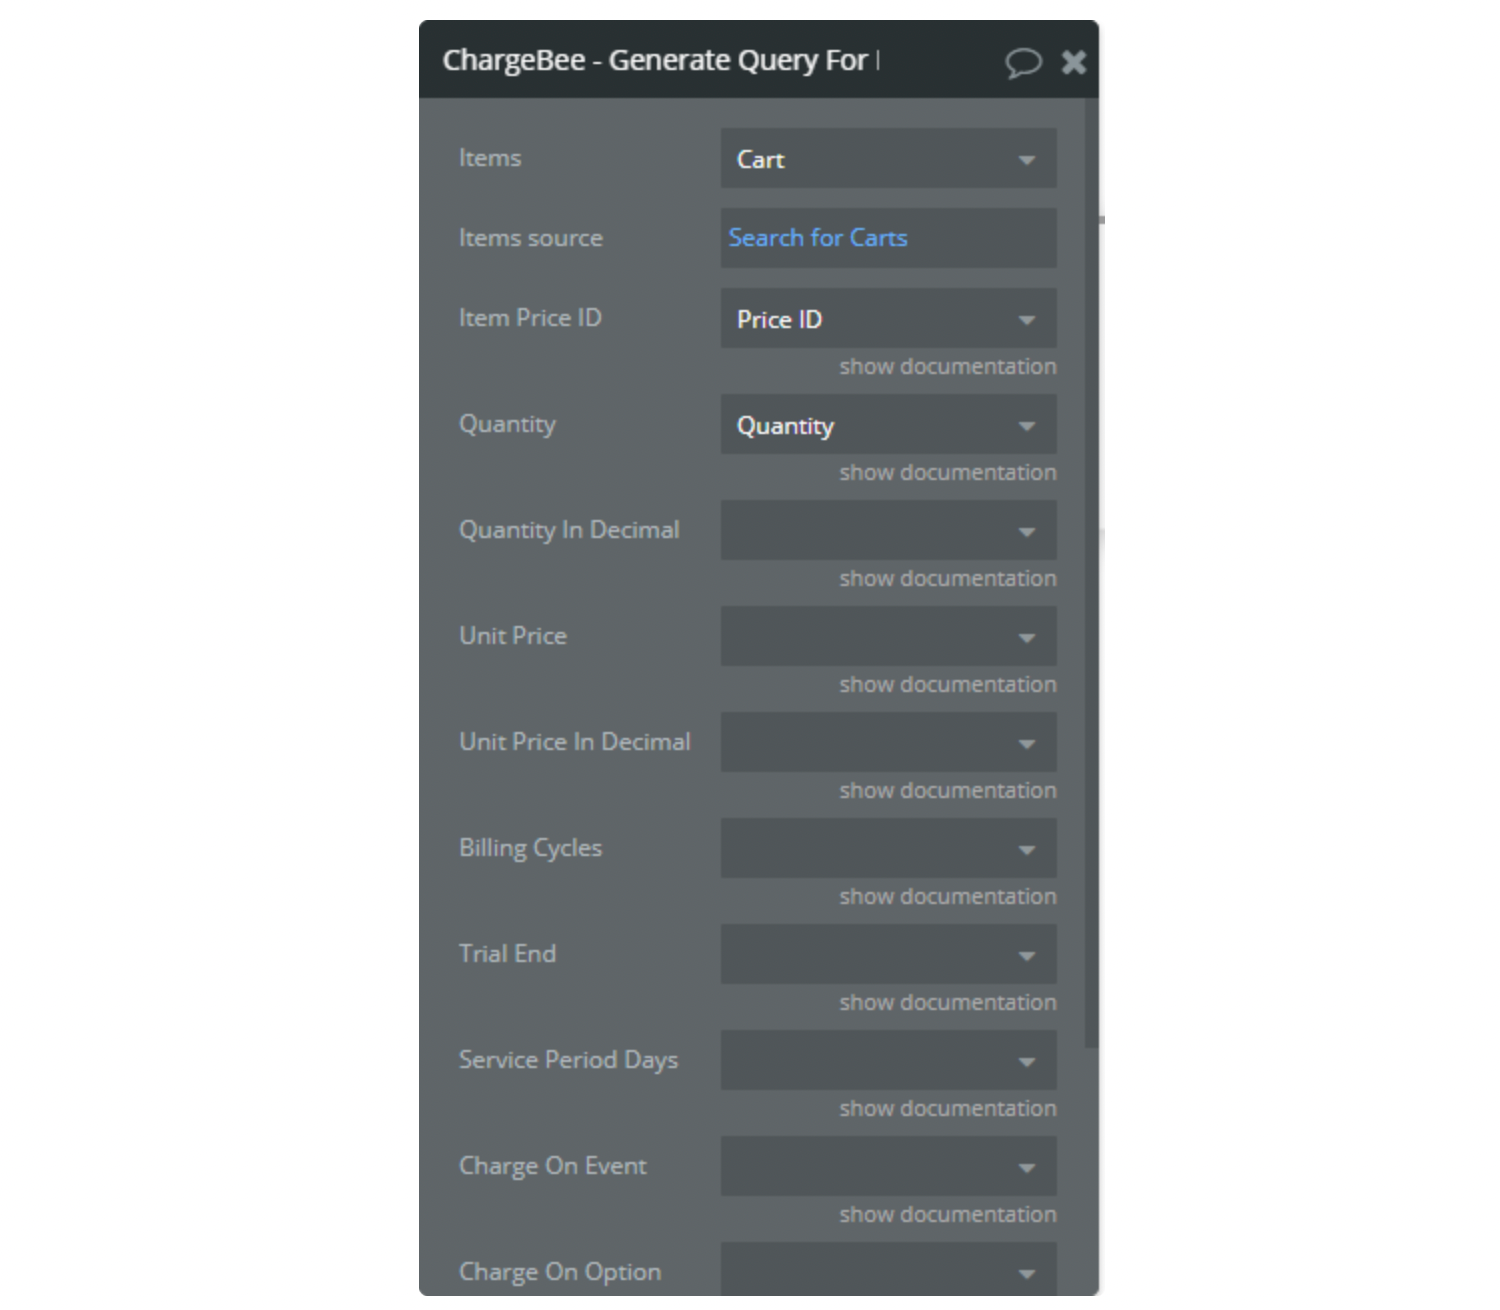Viewport: 1500px width, 1310px height.
Task: Open the Item Price ID dropdown
Action: pyautogui.click(x=888, y=318)
